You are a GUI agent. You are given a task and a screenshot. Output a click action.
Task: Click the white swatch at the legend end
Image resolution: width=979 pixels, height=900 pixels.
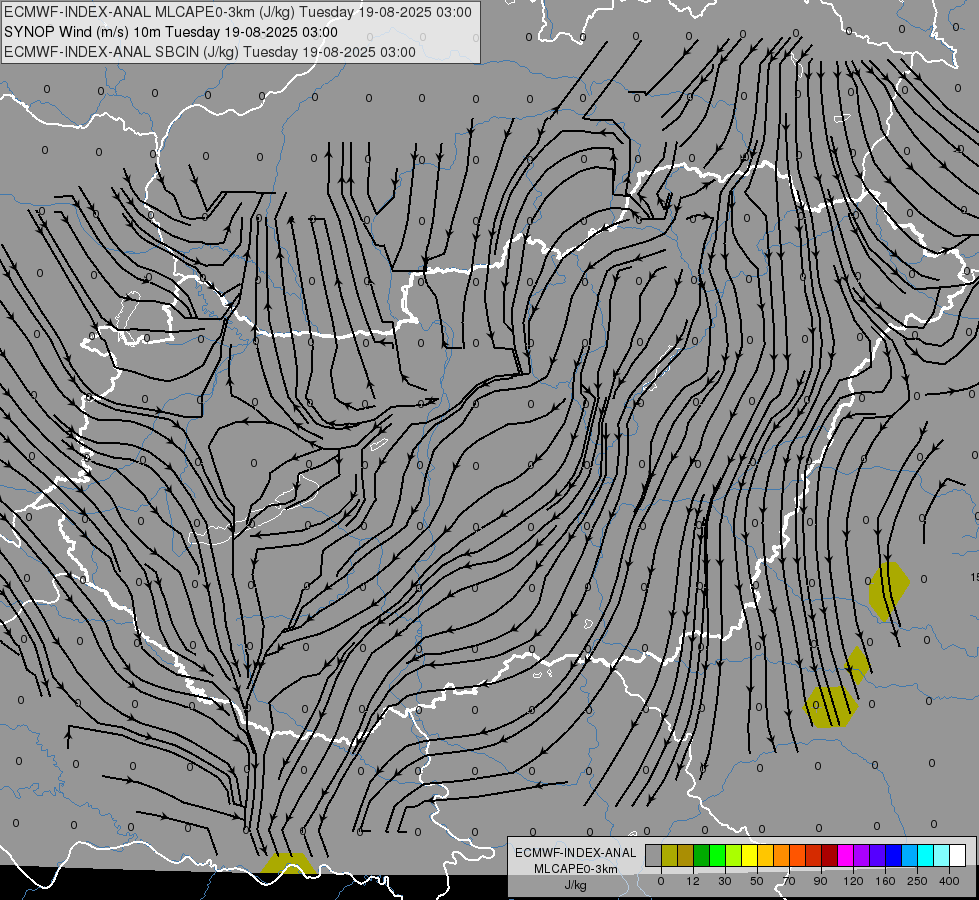958,855
